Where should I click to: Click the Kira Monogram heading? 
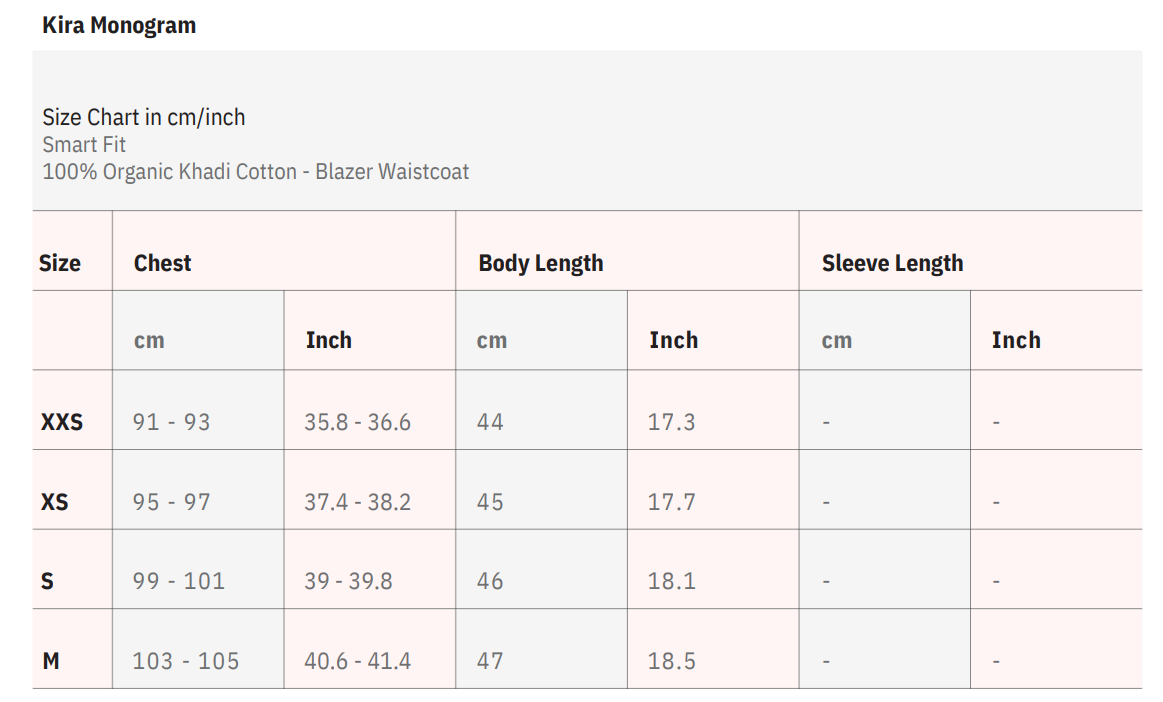click(119, 26)
